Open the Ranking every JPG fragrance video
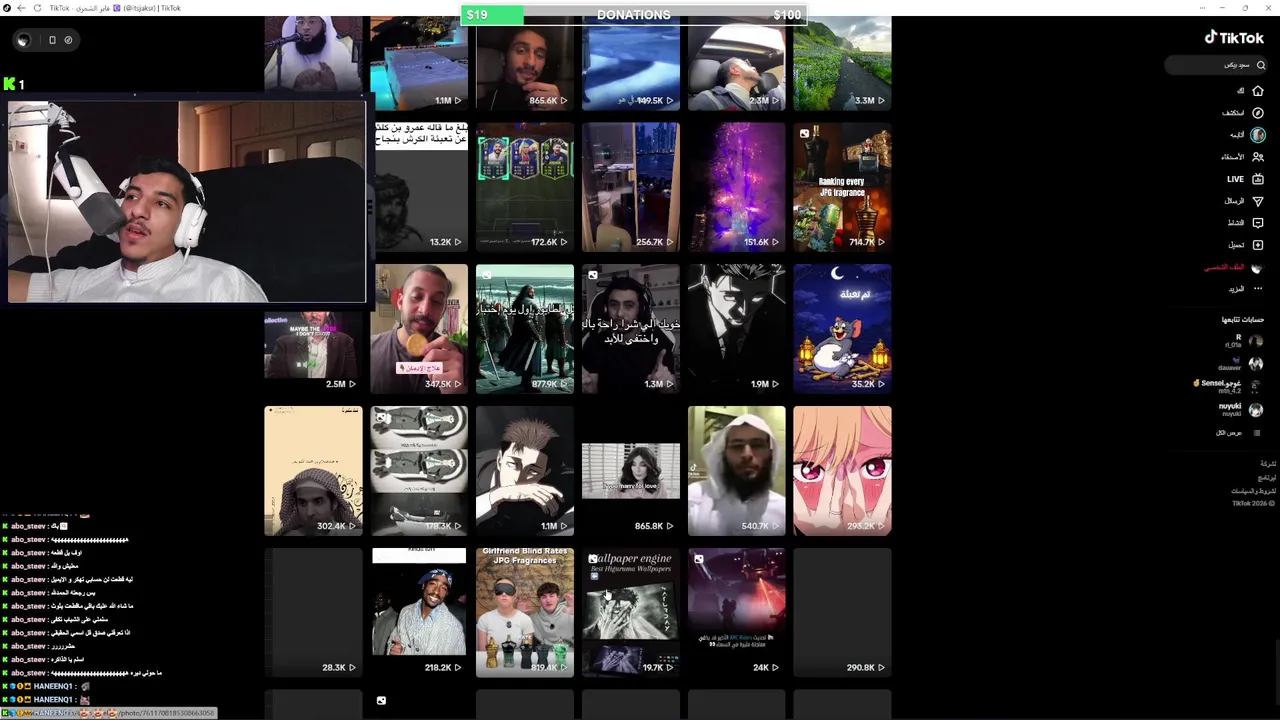 (842, 186)
